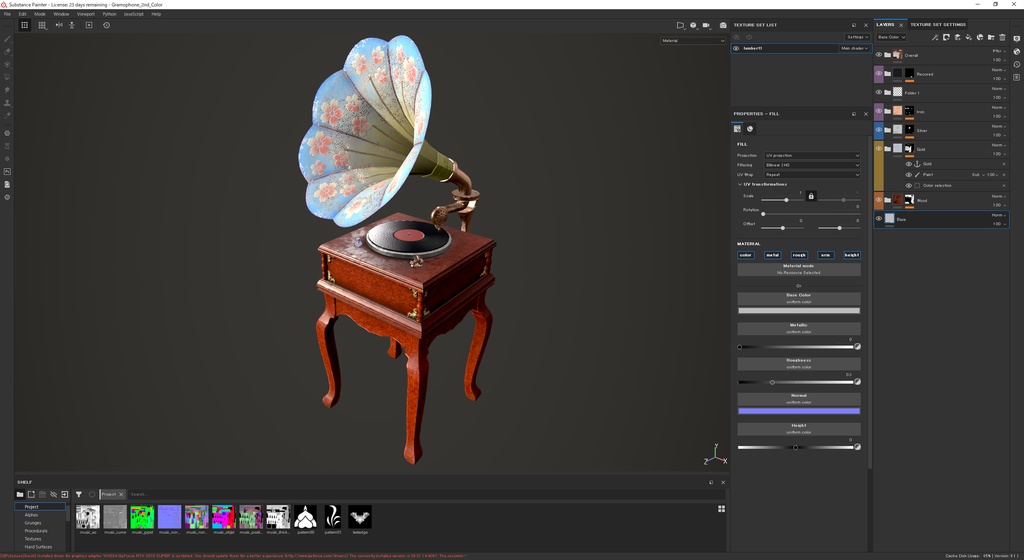Image resolution: width=1024 pixels, height=560 pixels.
Task: Switch to the Texture Set Settings tab
Action: (x=938, y=25)
